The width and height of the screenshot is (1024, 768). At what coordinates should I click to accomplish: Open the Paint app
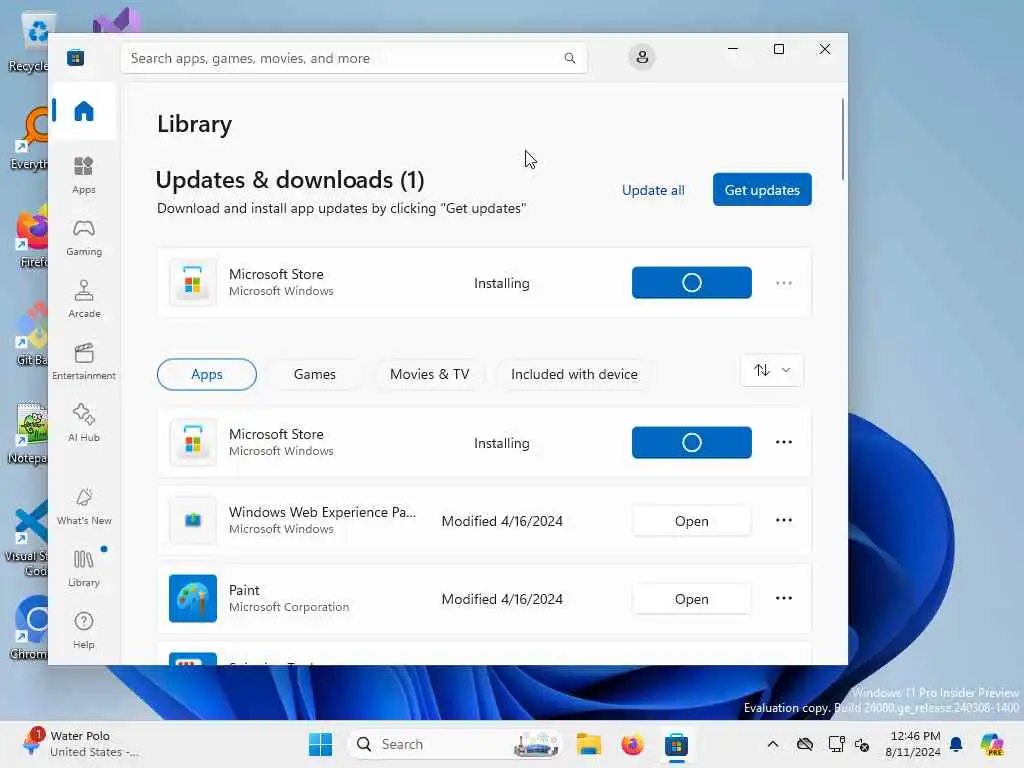[692, 599]
